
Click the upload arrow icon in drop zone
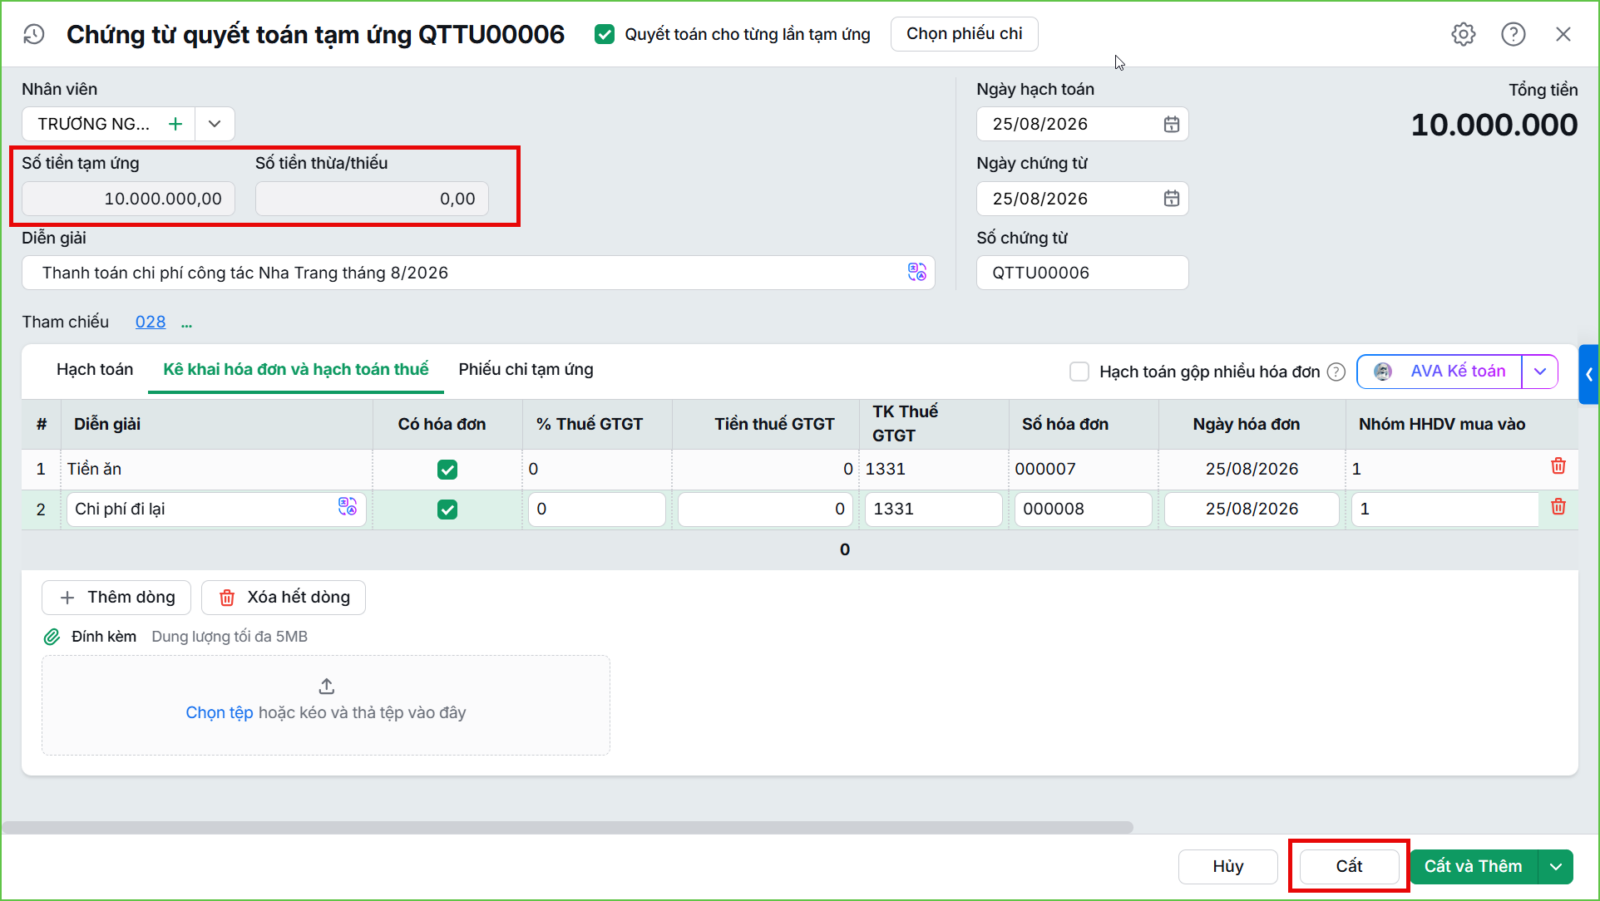(x=326, y=686)
